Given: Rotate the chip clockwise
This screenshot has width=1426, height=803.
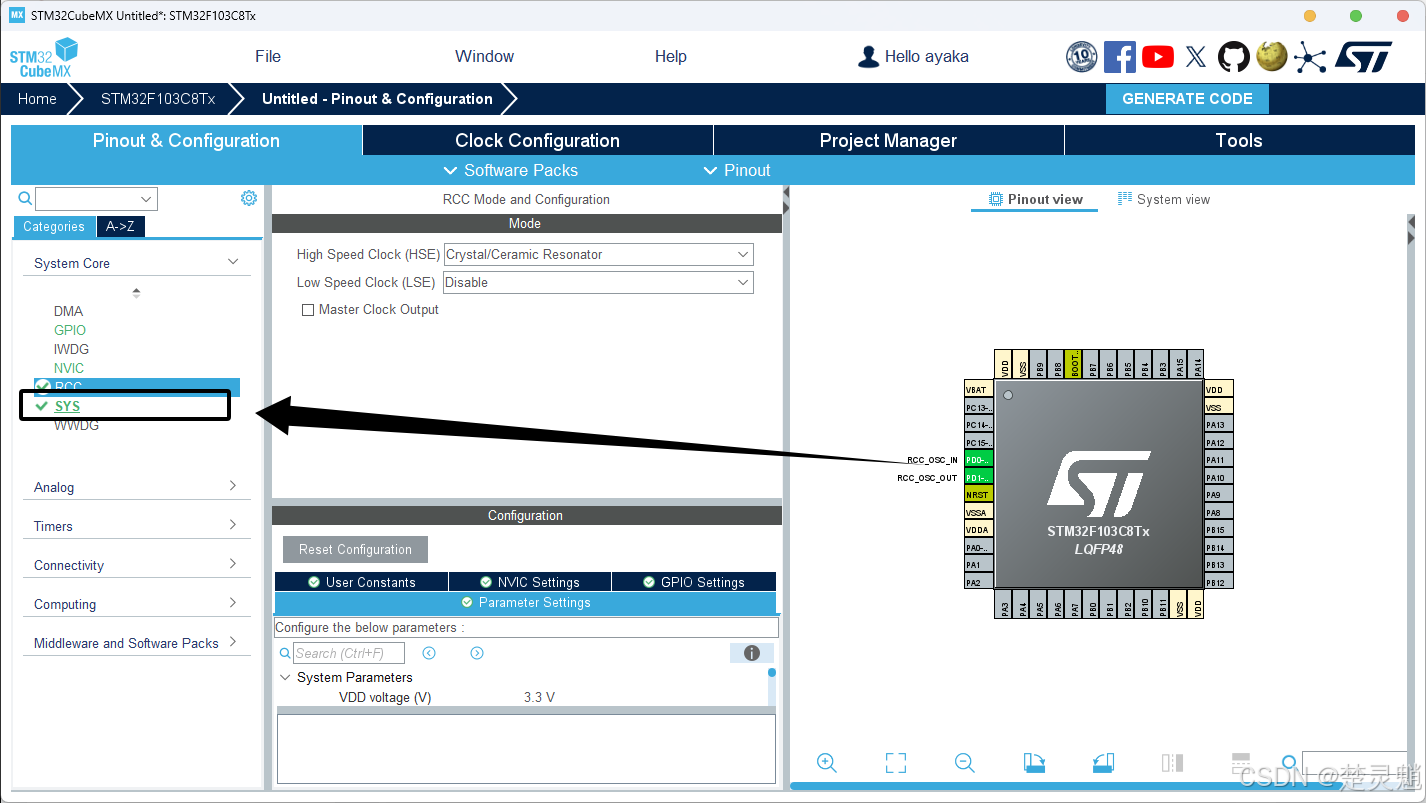Looking at the screenshot, I should tap(1034, 763).
